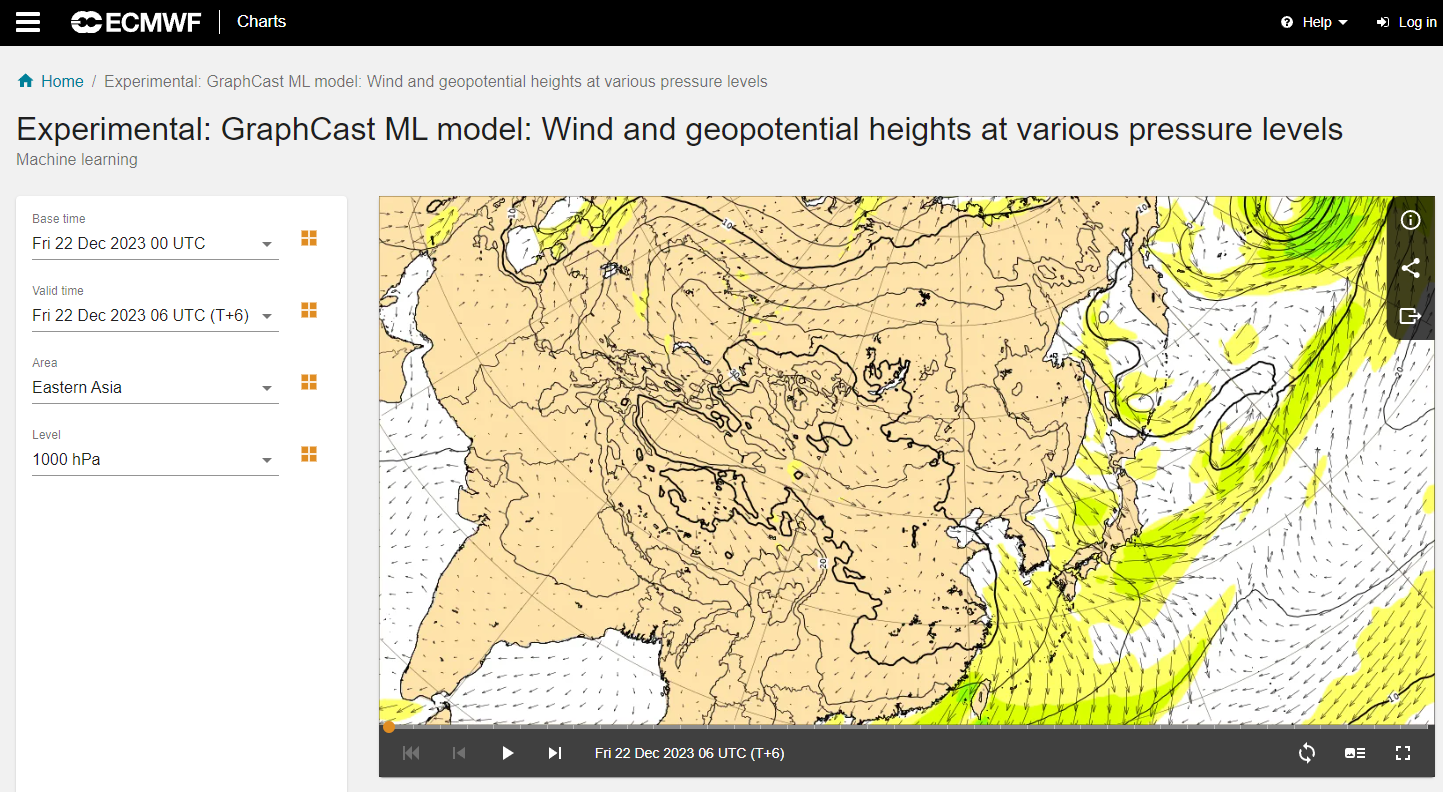Open the chart export icon
This screenshot has height=792, width=1443.
[x=1410, y=316]
